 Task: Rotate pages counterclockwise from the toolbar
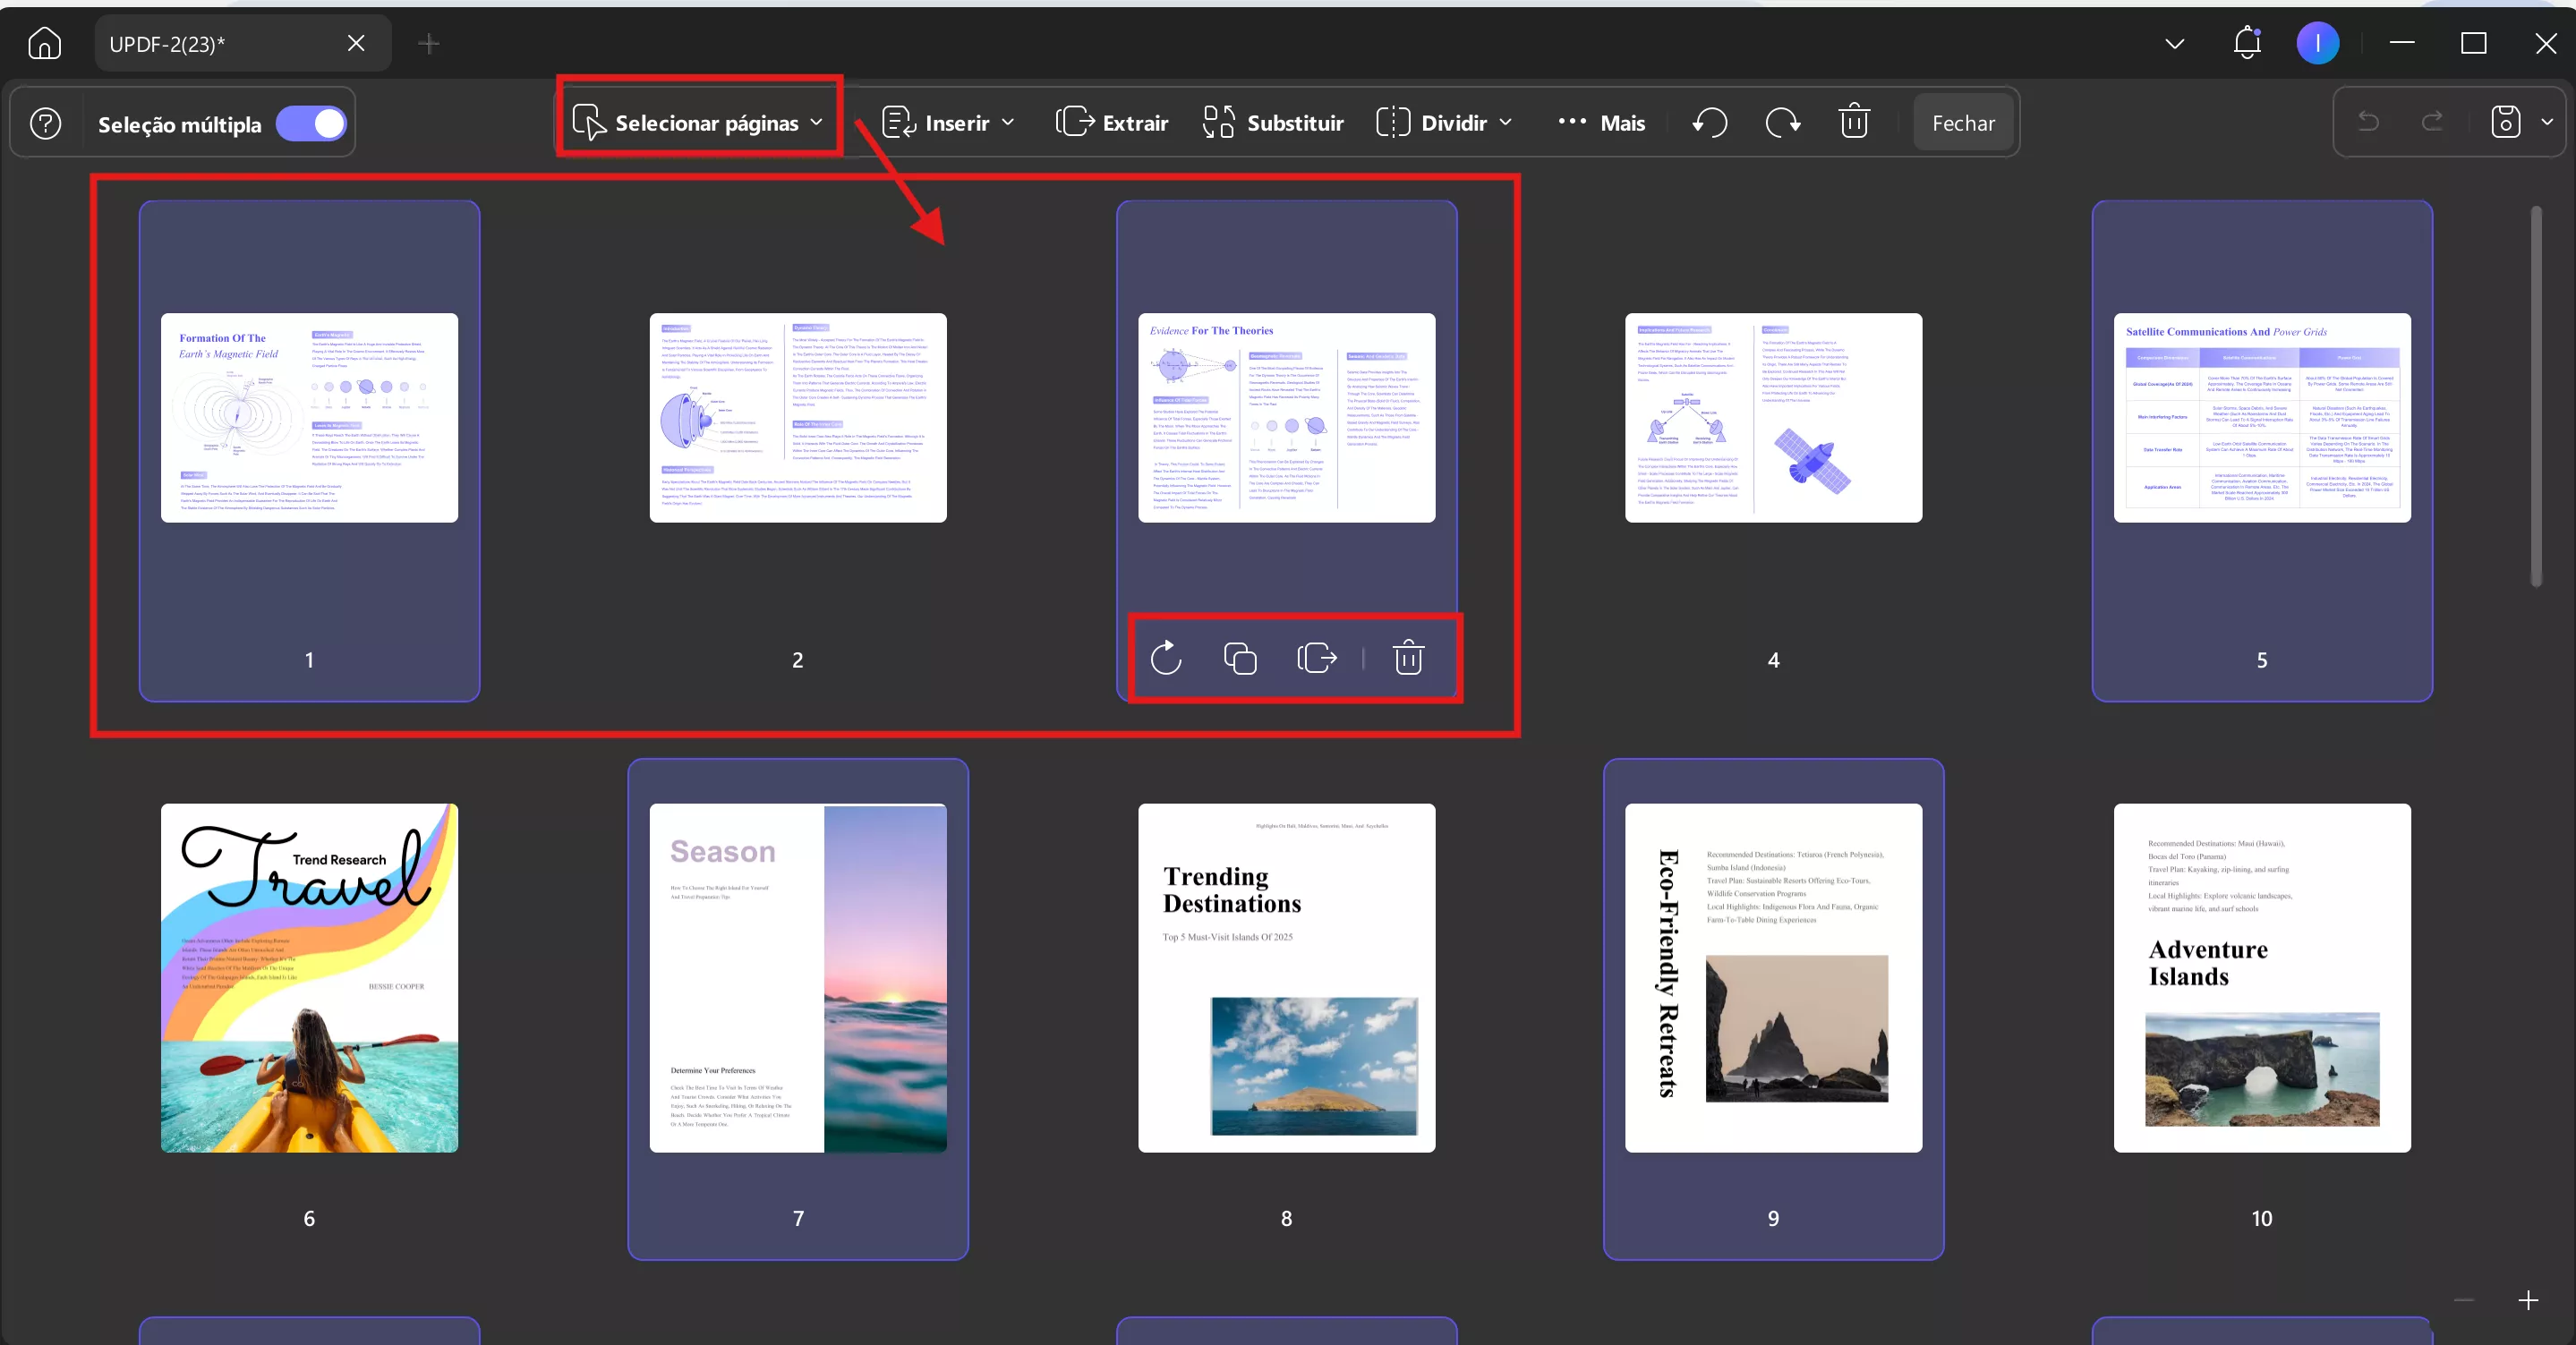click(1710, 123)
